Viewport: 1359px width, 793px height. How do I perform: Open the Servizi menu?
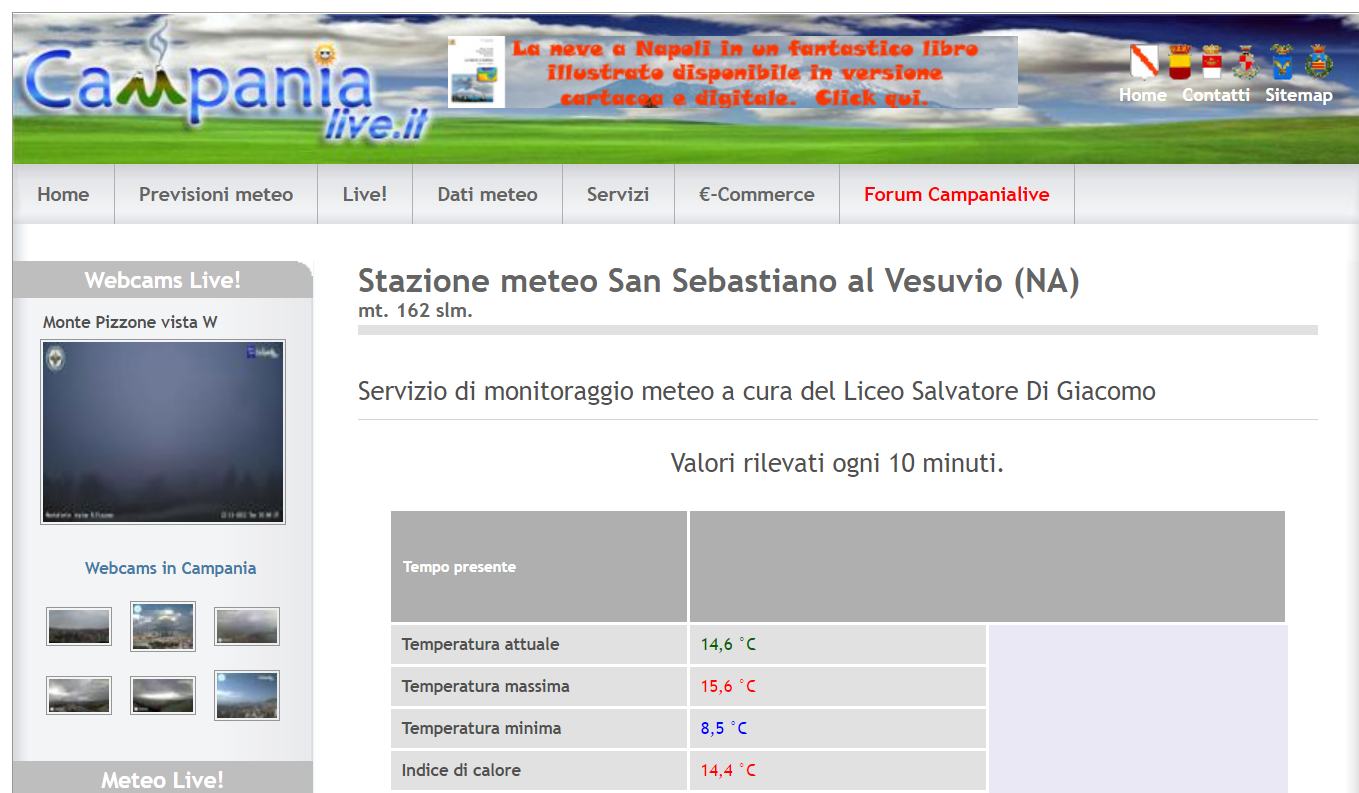click(618, 195)
